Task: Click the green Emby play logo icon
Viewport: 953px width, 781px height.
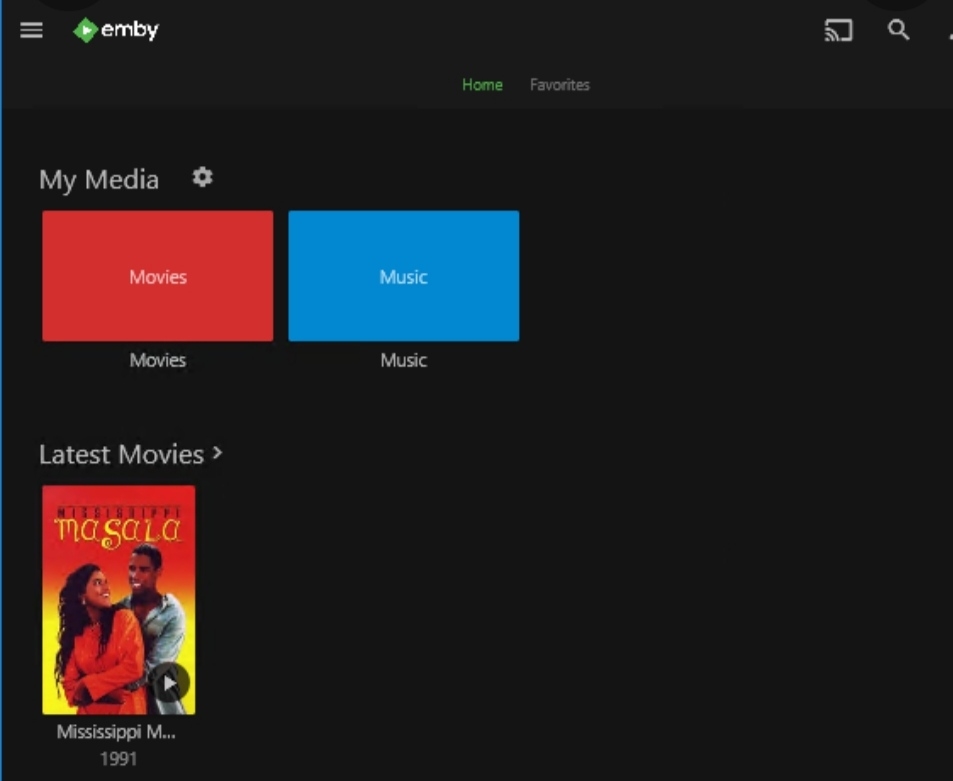Action: [x=86, y=30]
